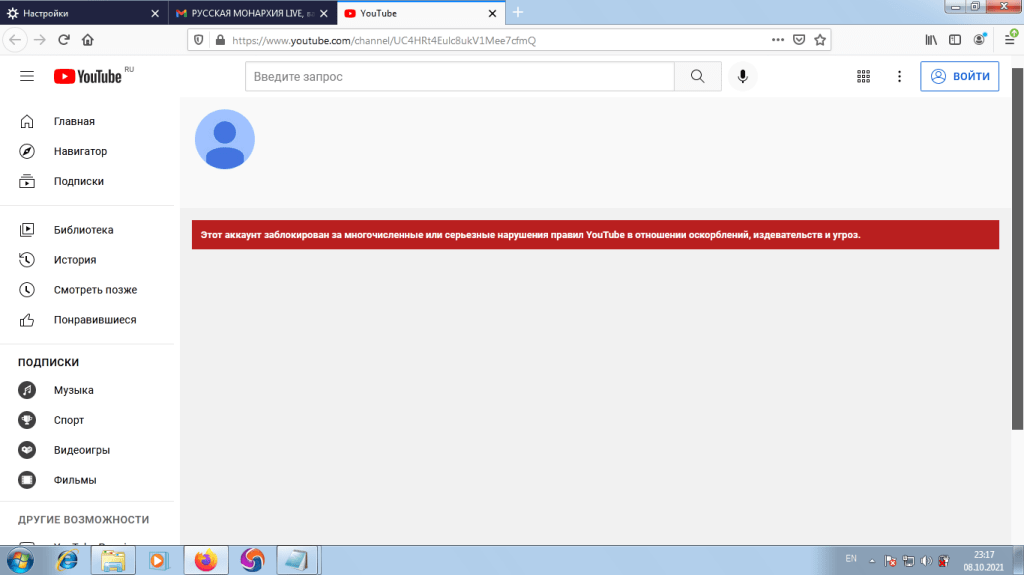Open История watch history
The height and width of the screenshot is (575, 1024).
75,260
